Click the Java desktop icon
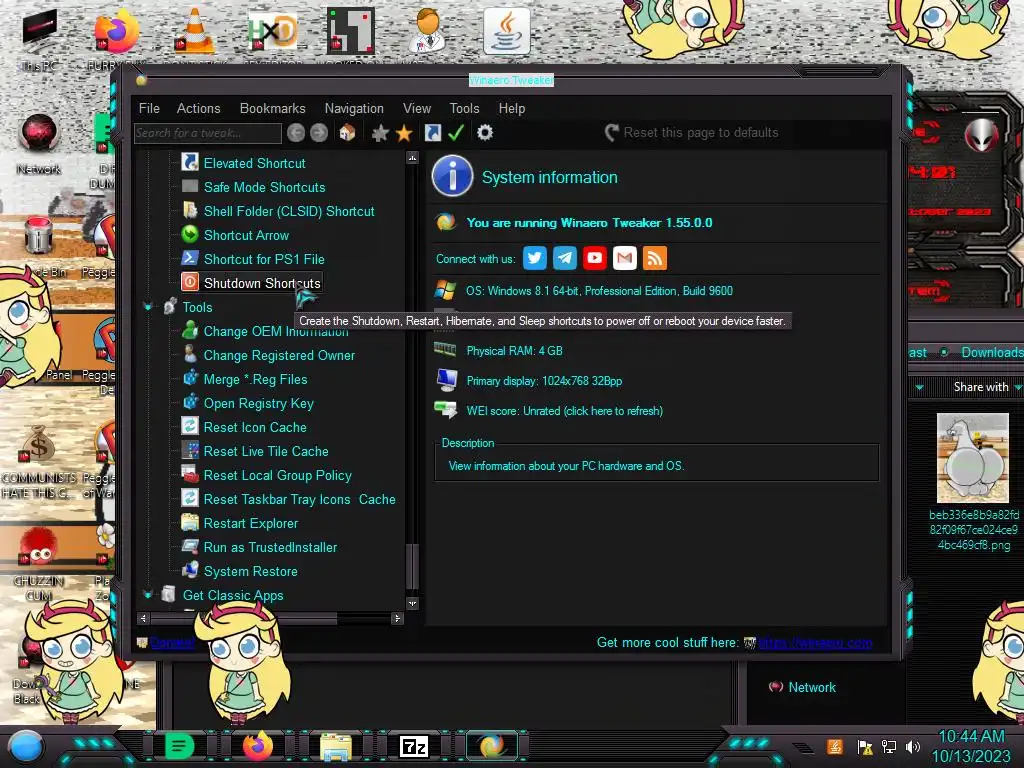Viewport: 1024px width, 768px height. (x=506, y=31)
